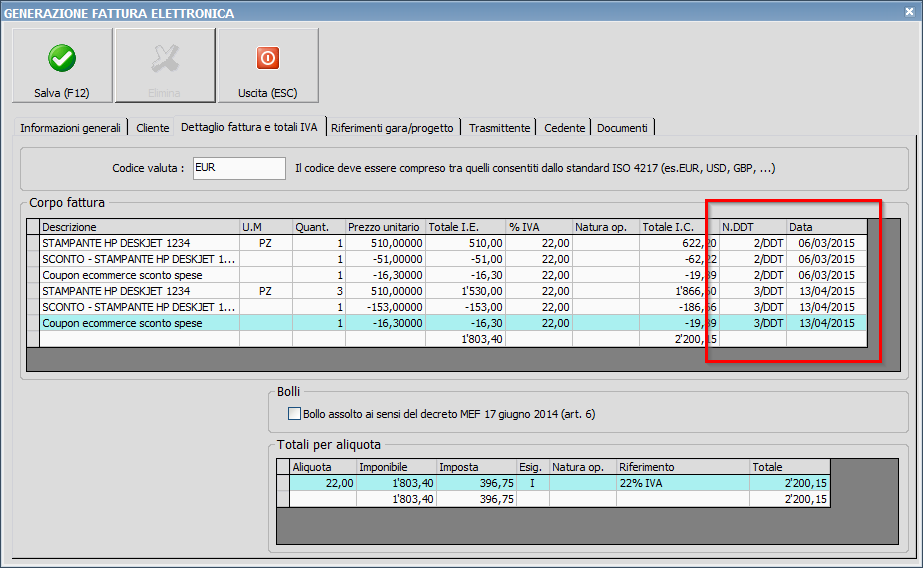Click the 13/04/2015 date in highlighted row
The height and width of the screenshot is (568, 923).
(x=827, y=323)
